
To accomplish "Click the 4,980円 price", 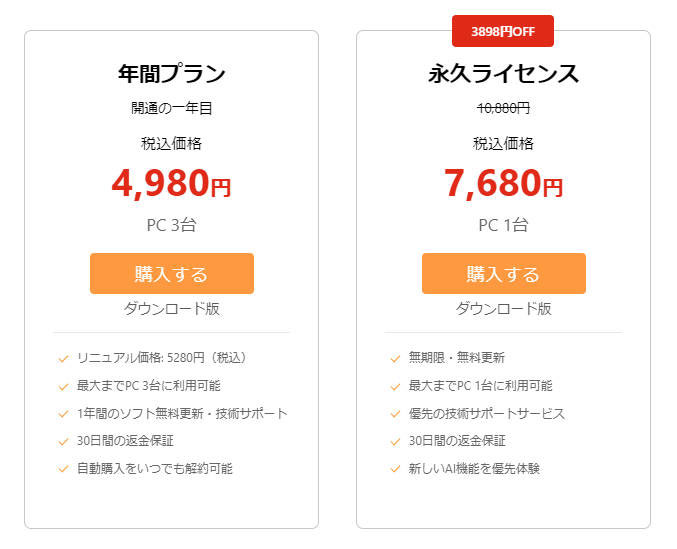I will click(171, 184).
